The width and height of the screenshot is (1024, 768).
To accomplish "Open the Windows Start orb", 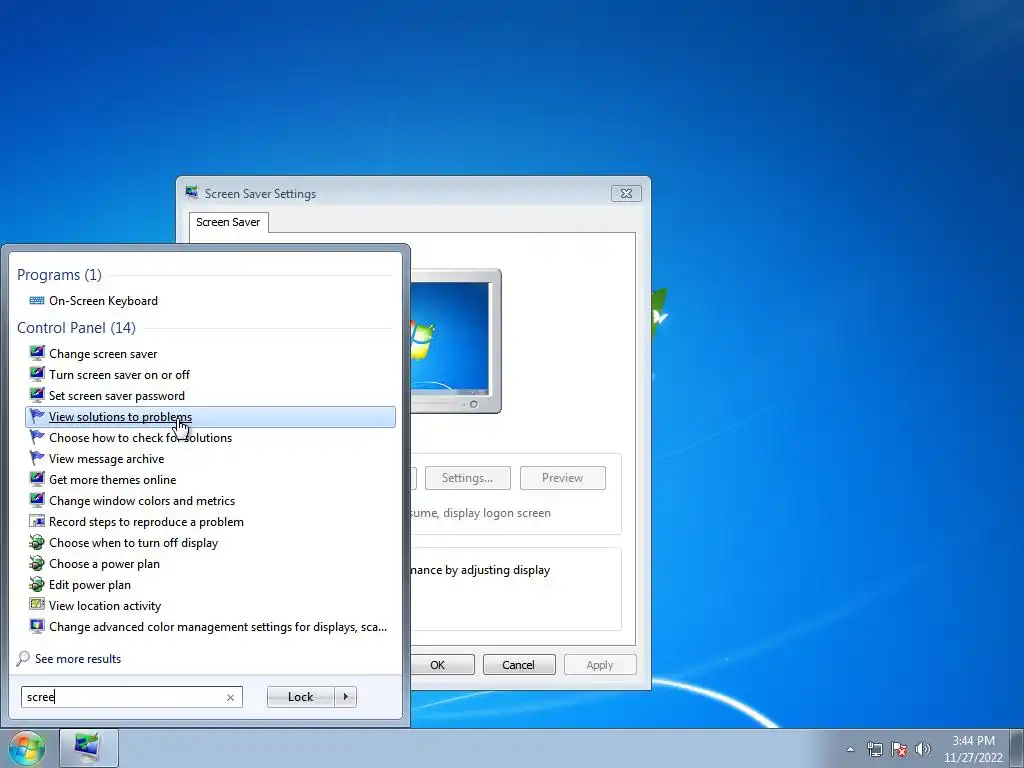I will coord(27,748).
